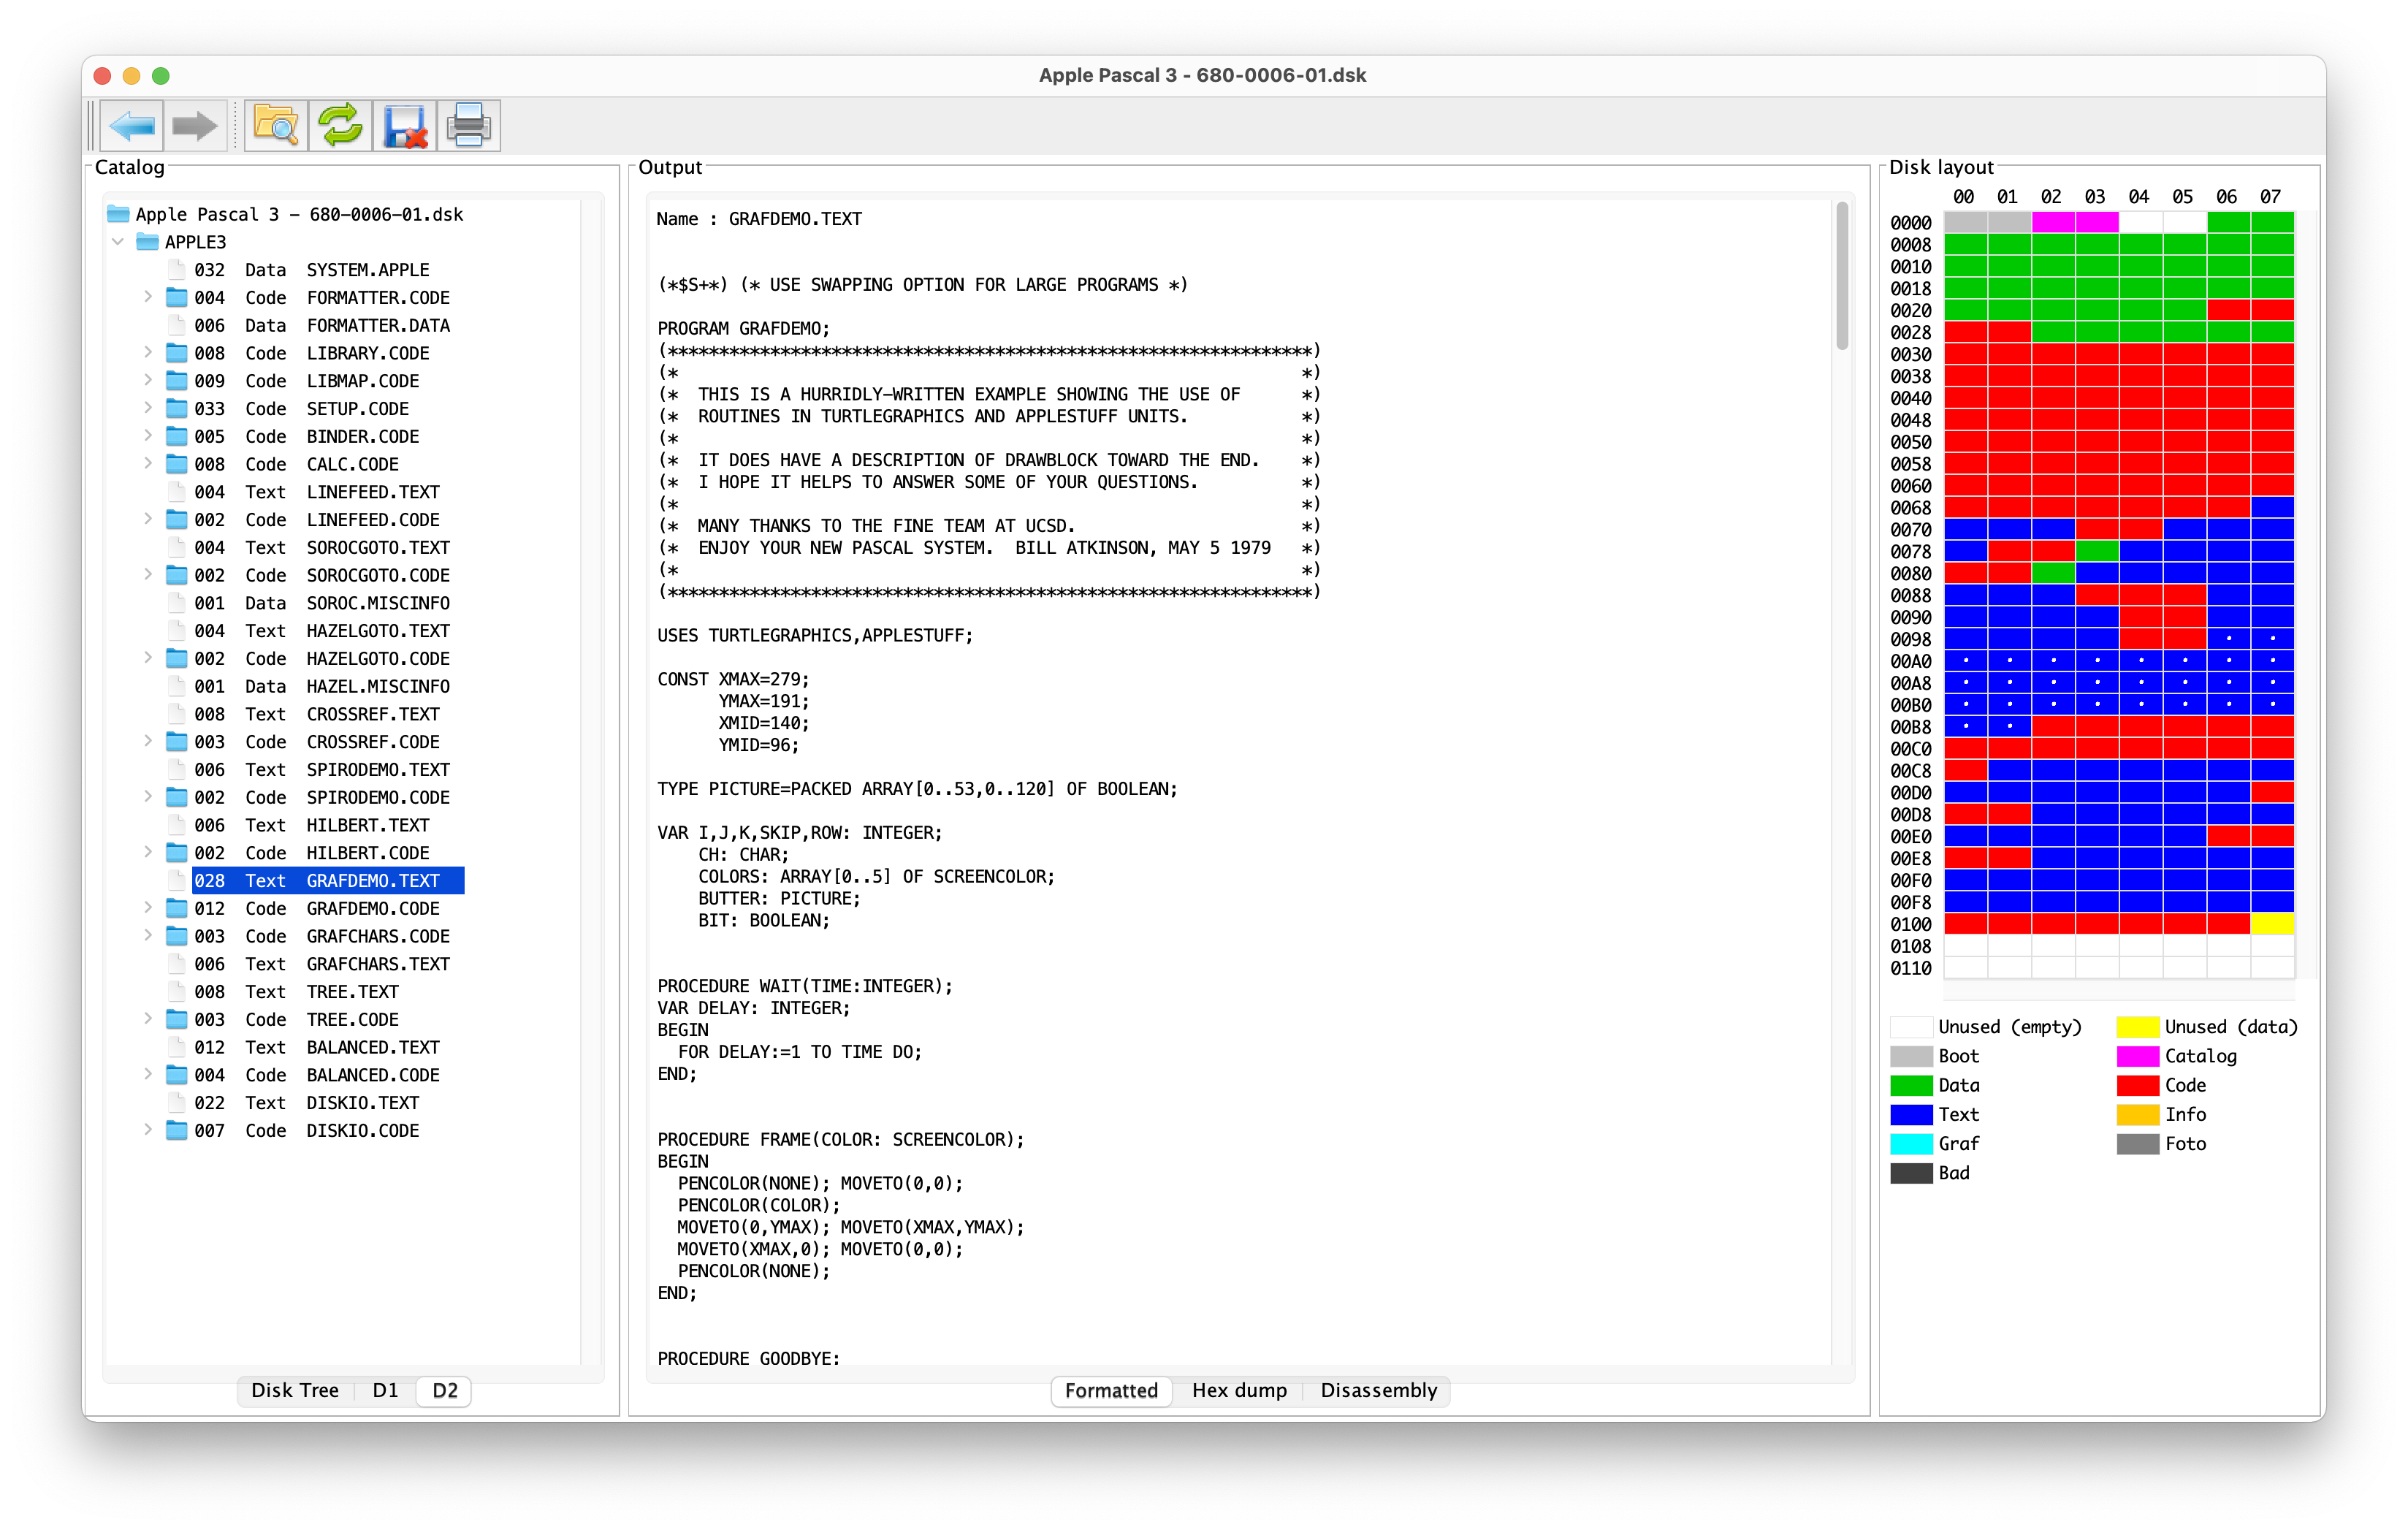Switch to the D1 tab

385,1391
